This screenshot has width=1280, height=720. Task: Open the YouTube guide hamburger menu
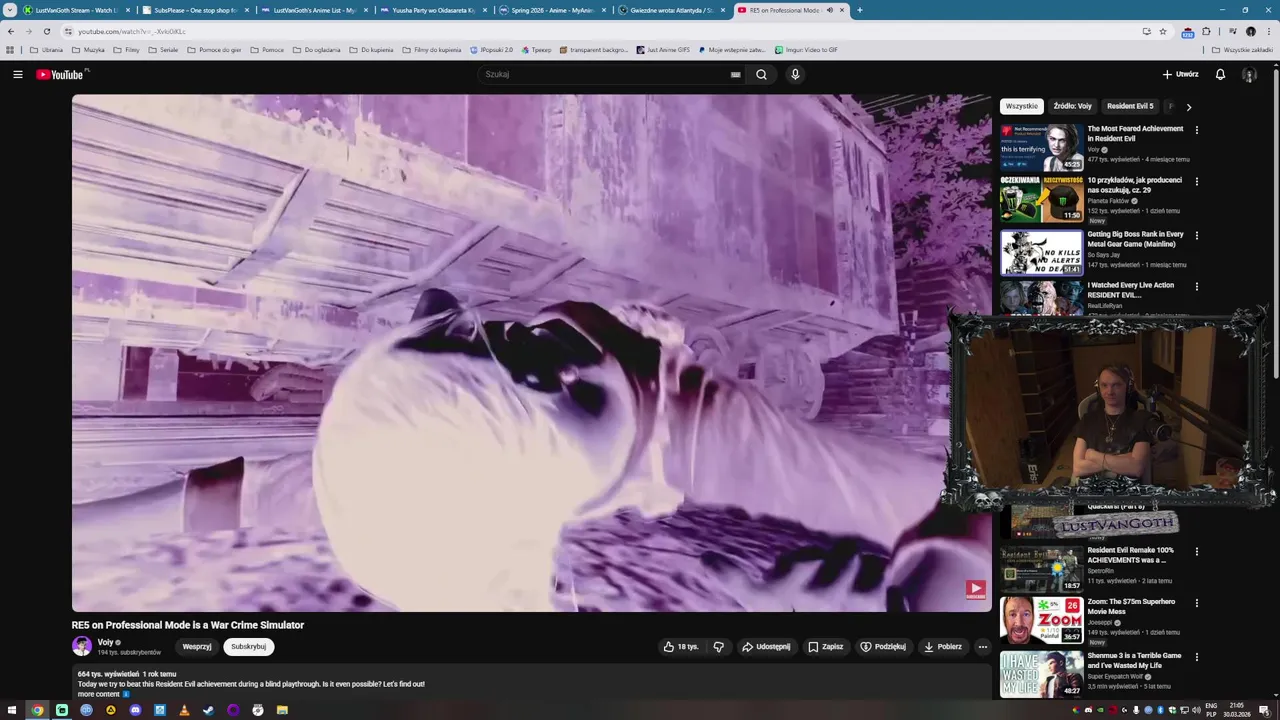[17, 74]
